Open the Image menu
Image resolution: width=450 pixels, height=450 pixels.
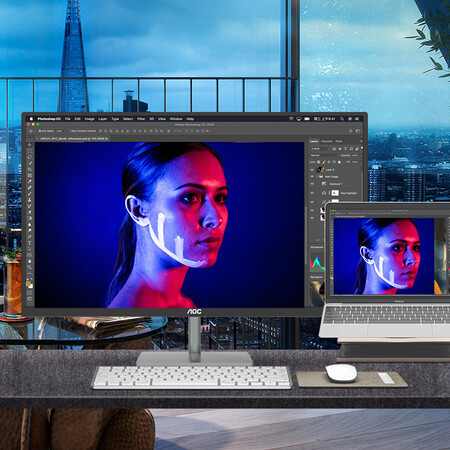click(x=89, y=119)
